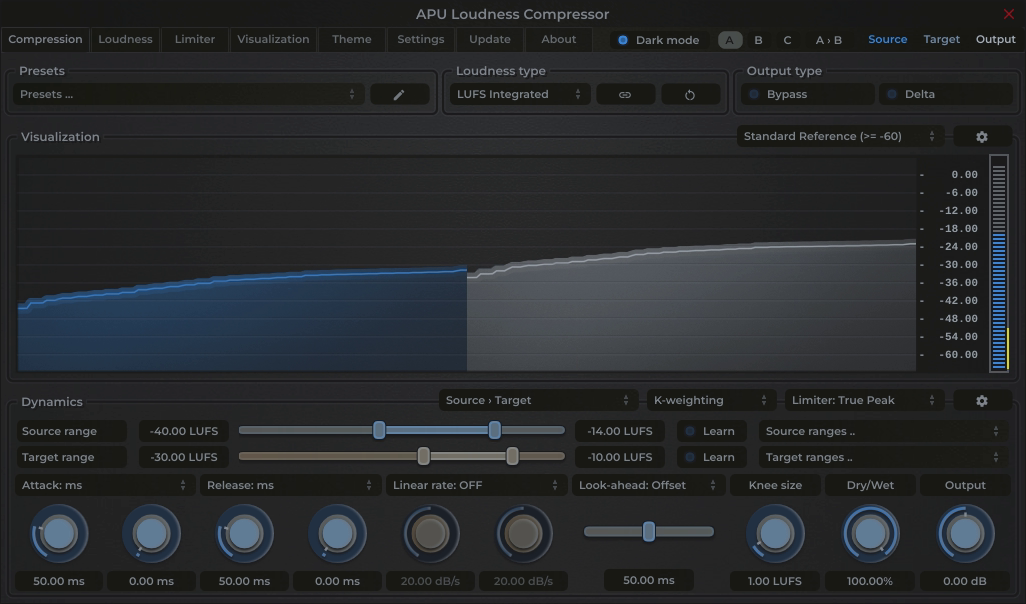Show the Target visualization

[941, 39]
